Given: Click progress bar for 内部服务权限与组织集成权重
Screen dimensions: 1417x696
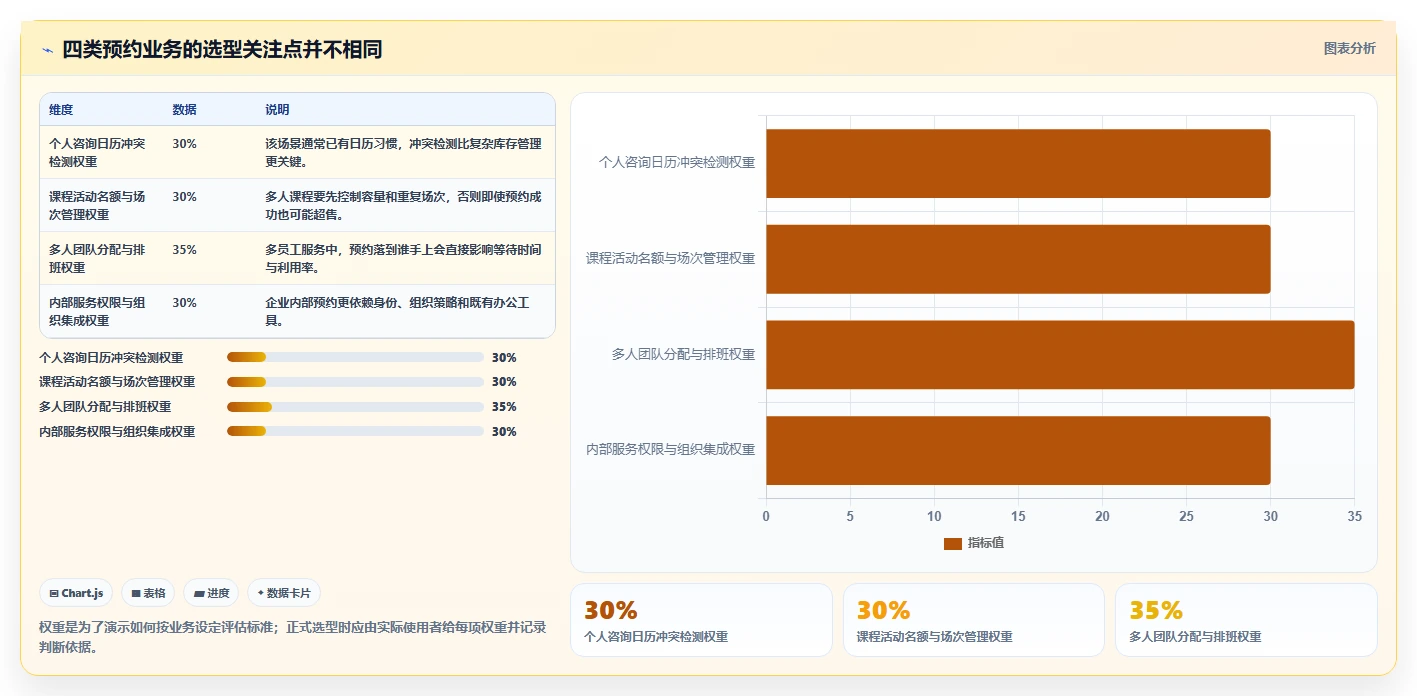Looking at the screenshot, I should coord(355,432).
